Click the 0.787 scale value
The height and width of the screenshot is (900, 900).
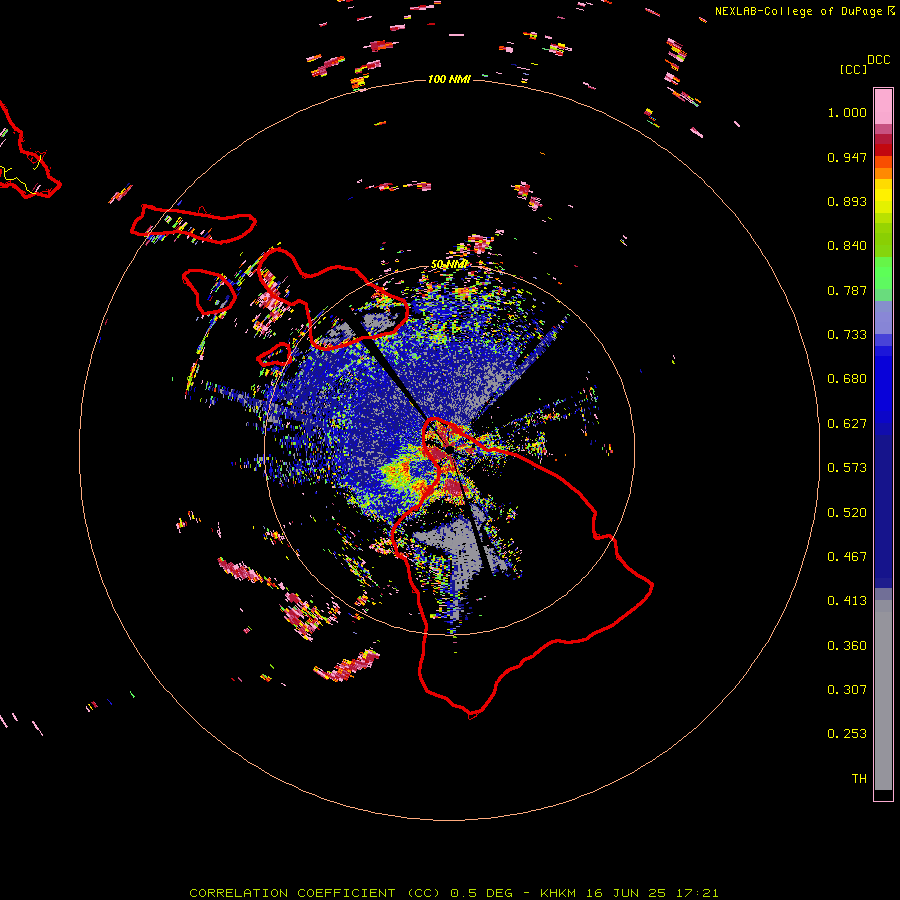click(847, 290)
